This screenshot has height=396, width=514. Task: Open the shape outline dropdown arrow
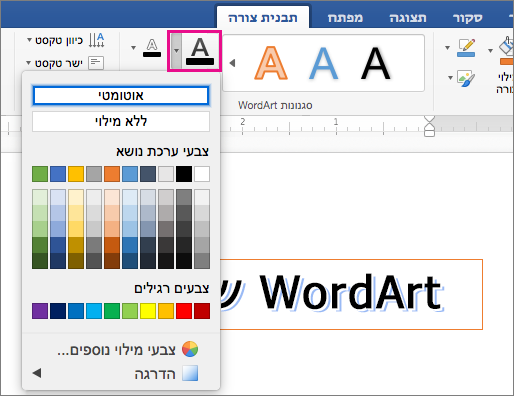[447, 48]
